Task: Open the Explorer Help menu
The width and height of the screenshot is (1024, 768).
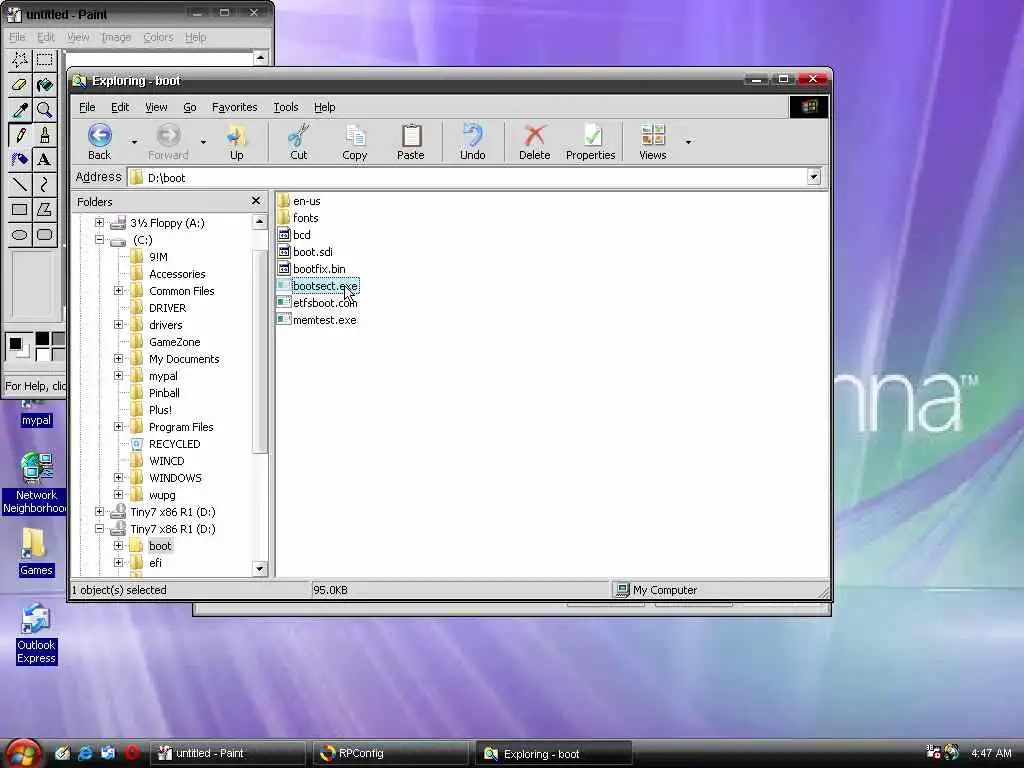Action: 325,107
